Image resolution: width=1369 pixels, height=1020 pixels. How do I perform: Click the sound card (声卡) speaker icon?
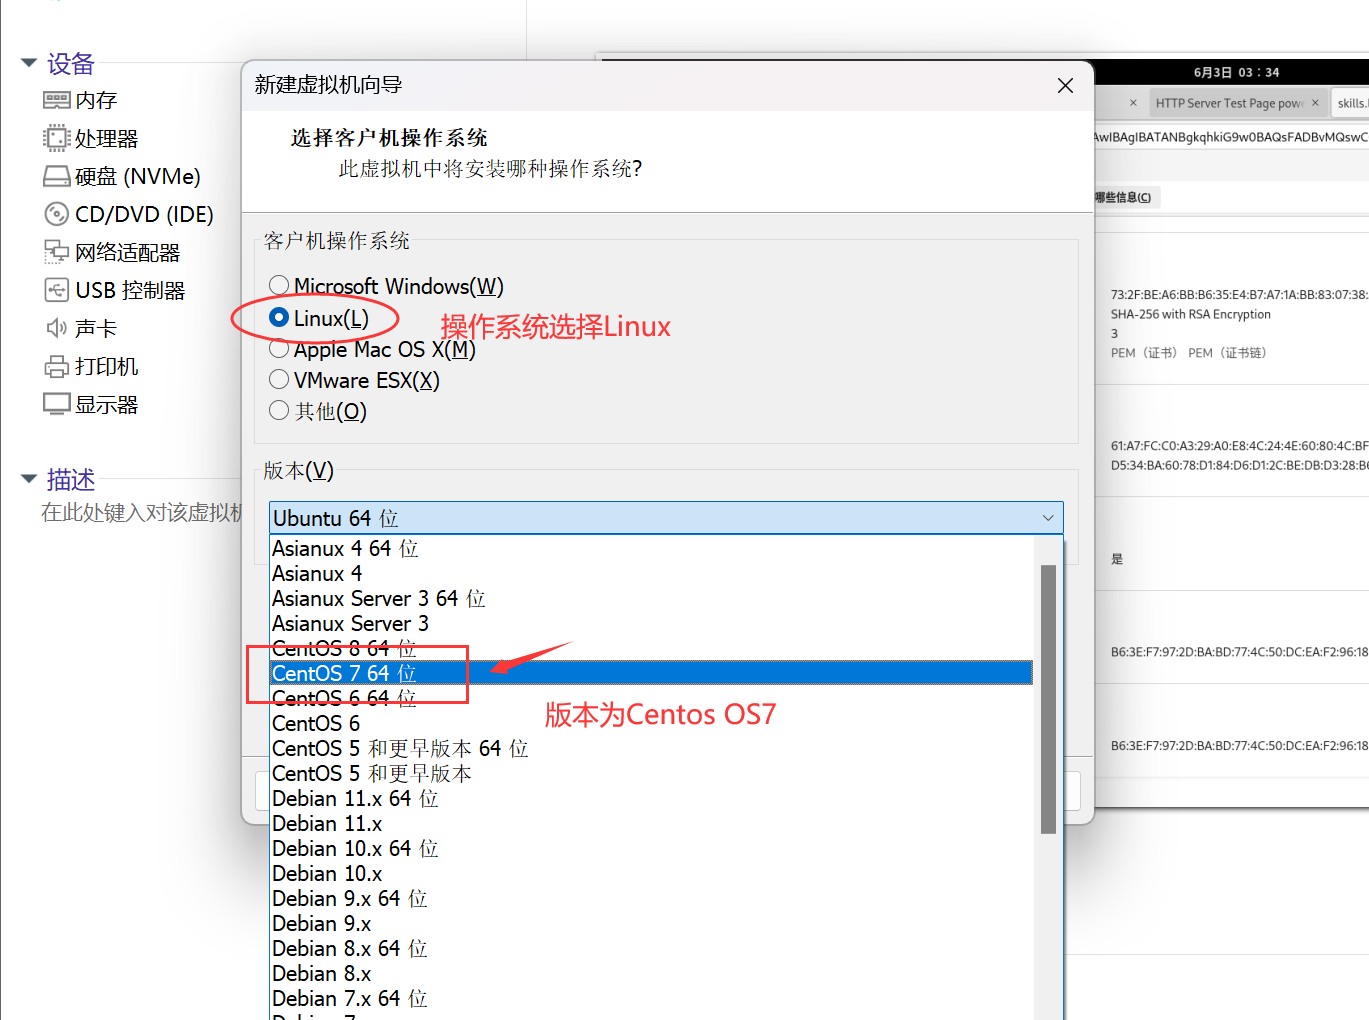(x=57, y=328)
